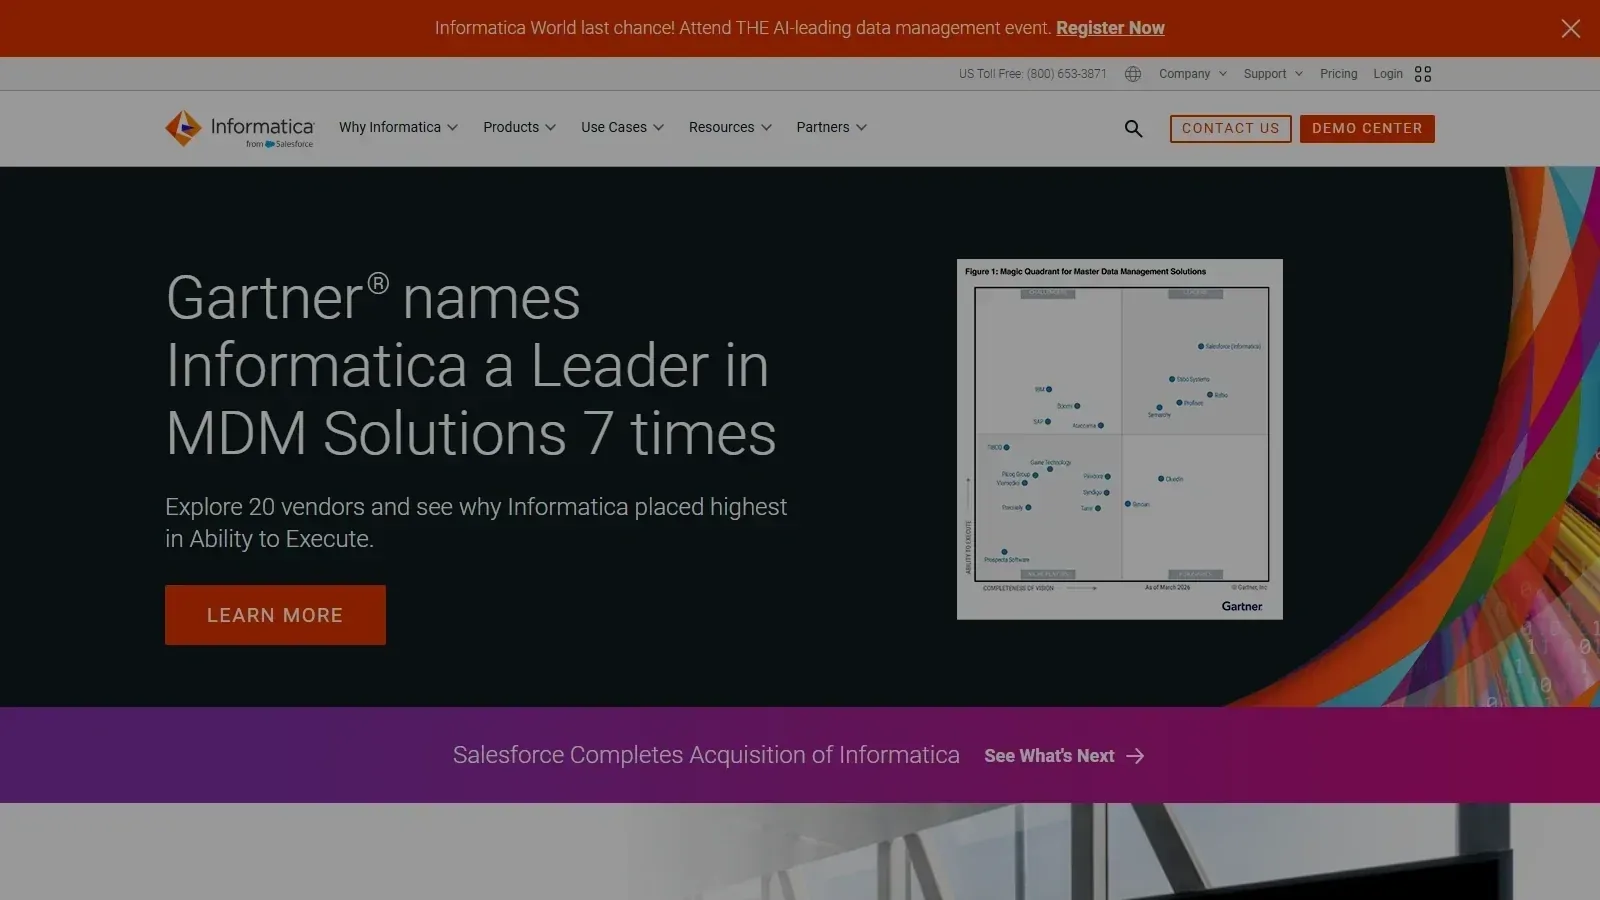Expand the Support dropdown

pyautogui.click(x=1273, y=74)
